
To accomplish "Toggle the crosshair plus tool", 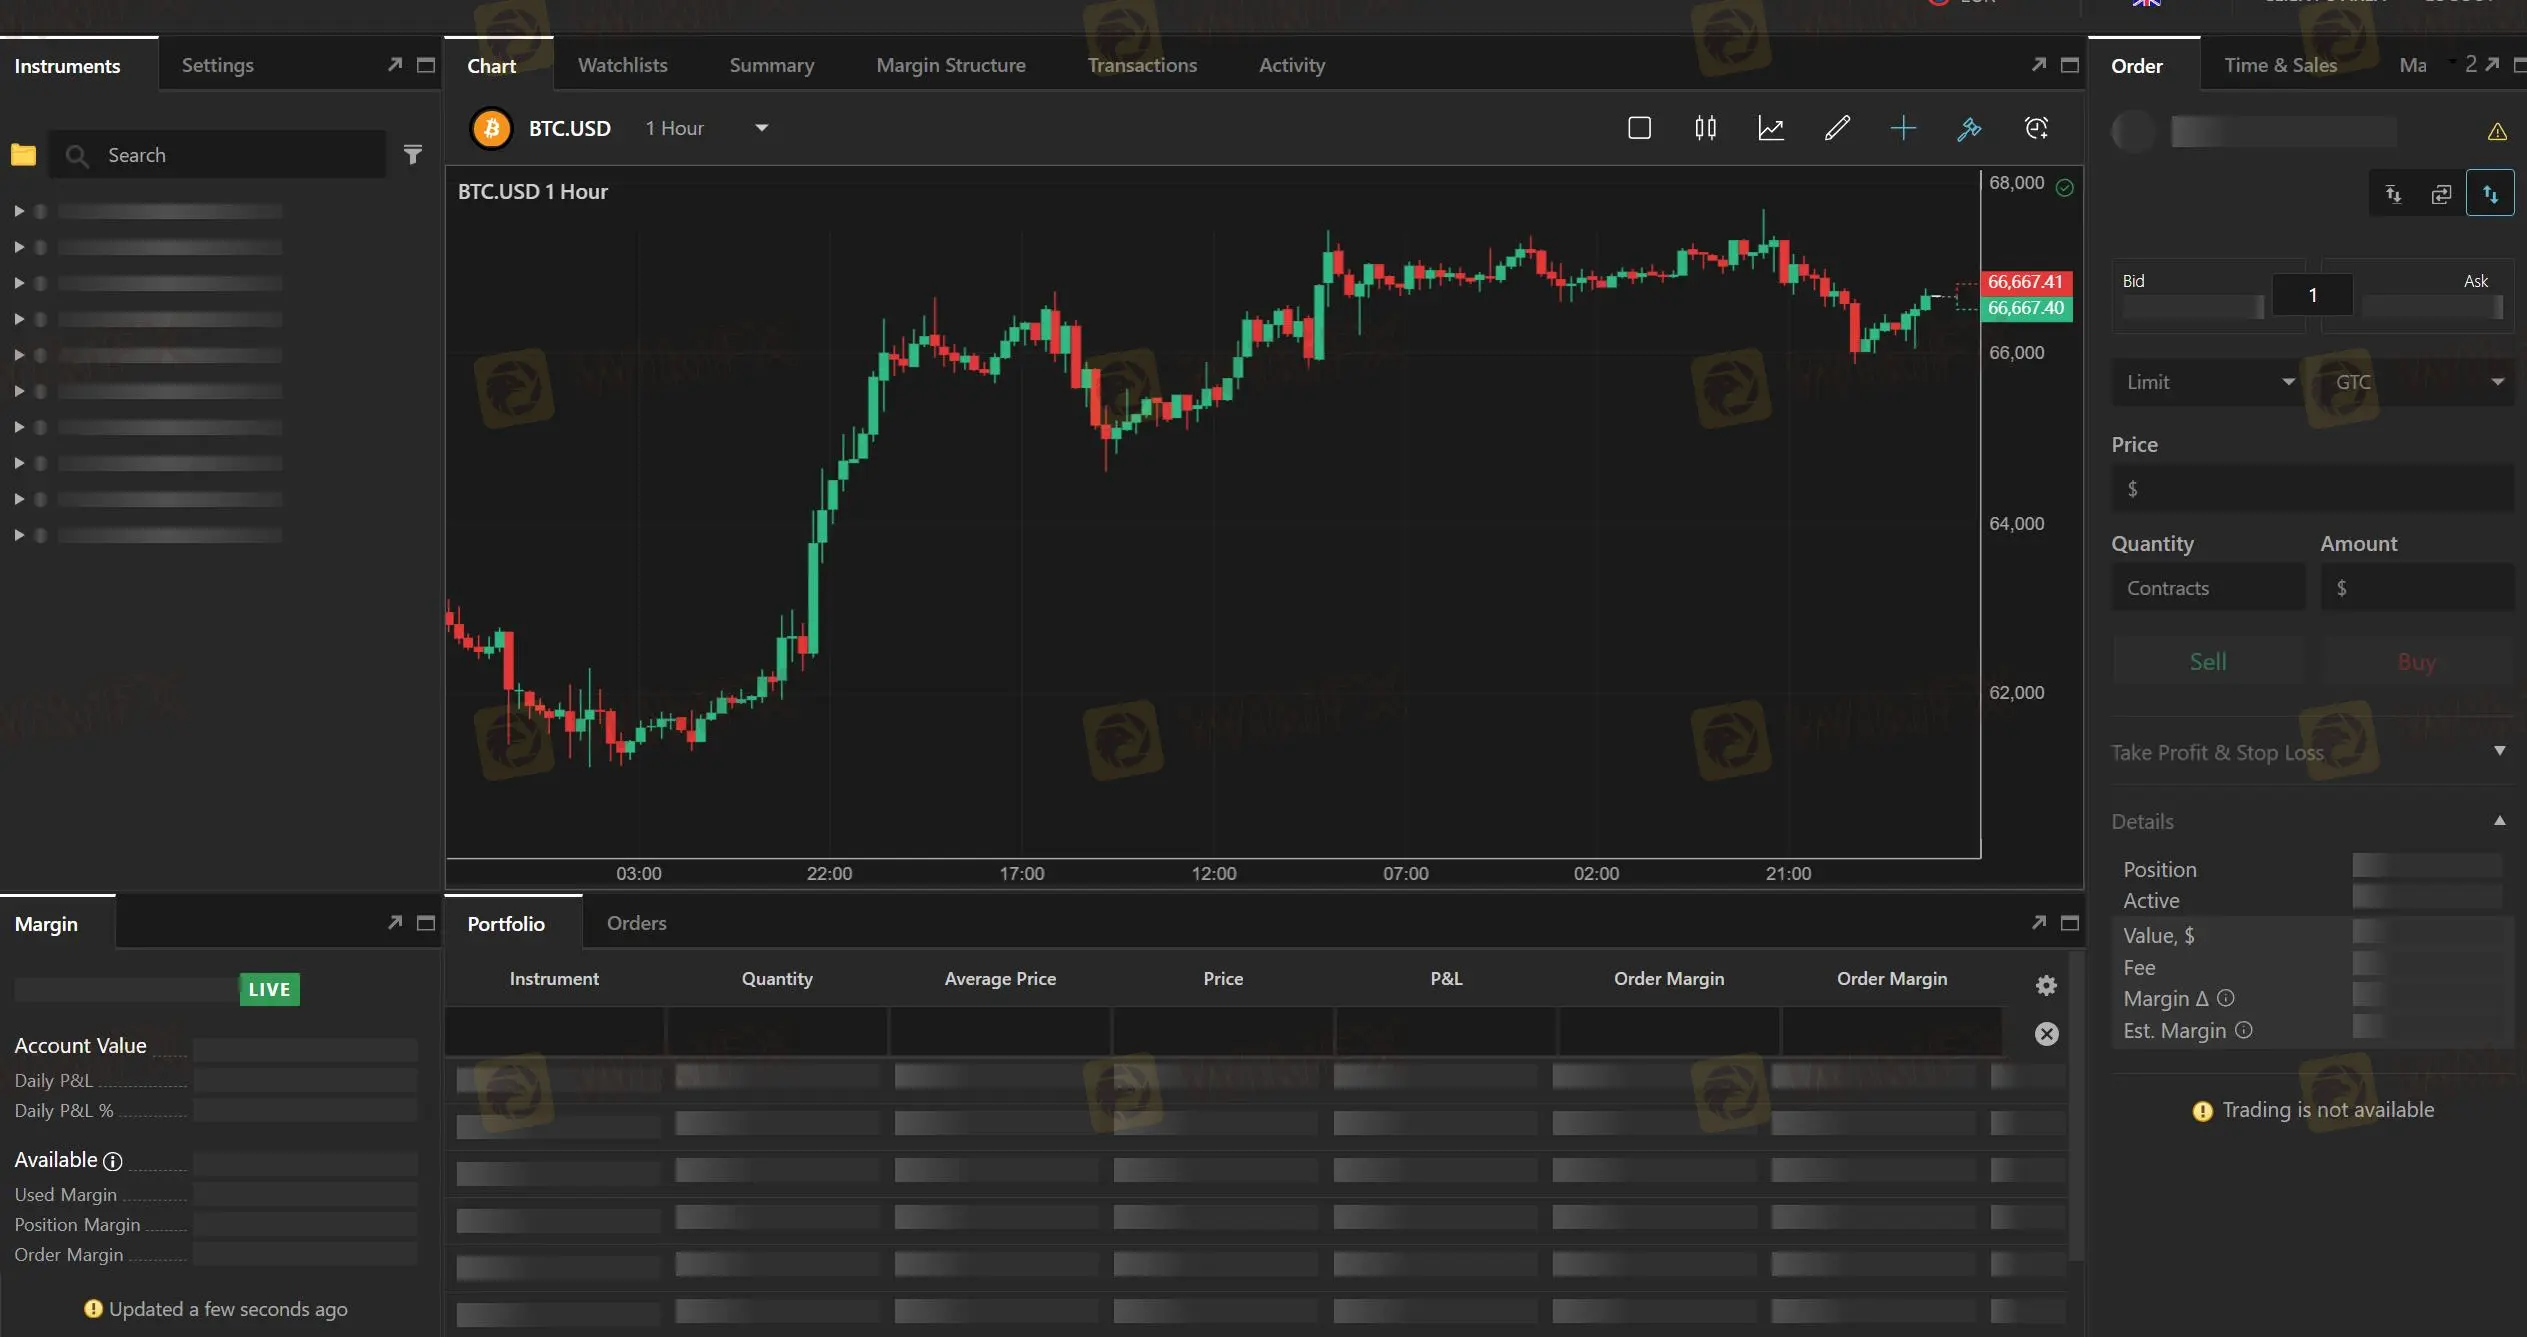I will coord(1903,128).
